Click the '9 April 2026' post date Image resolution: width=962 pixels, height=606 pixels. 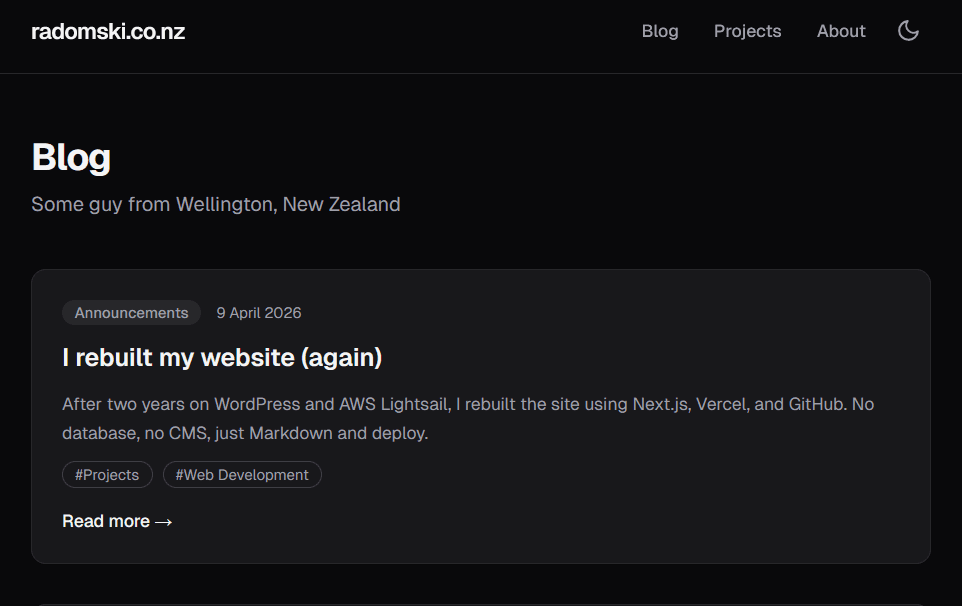(259, 312)
